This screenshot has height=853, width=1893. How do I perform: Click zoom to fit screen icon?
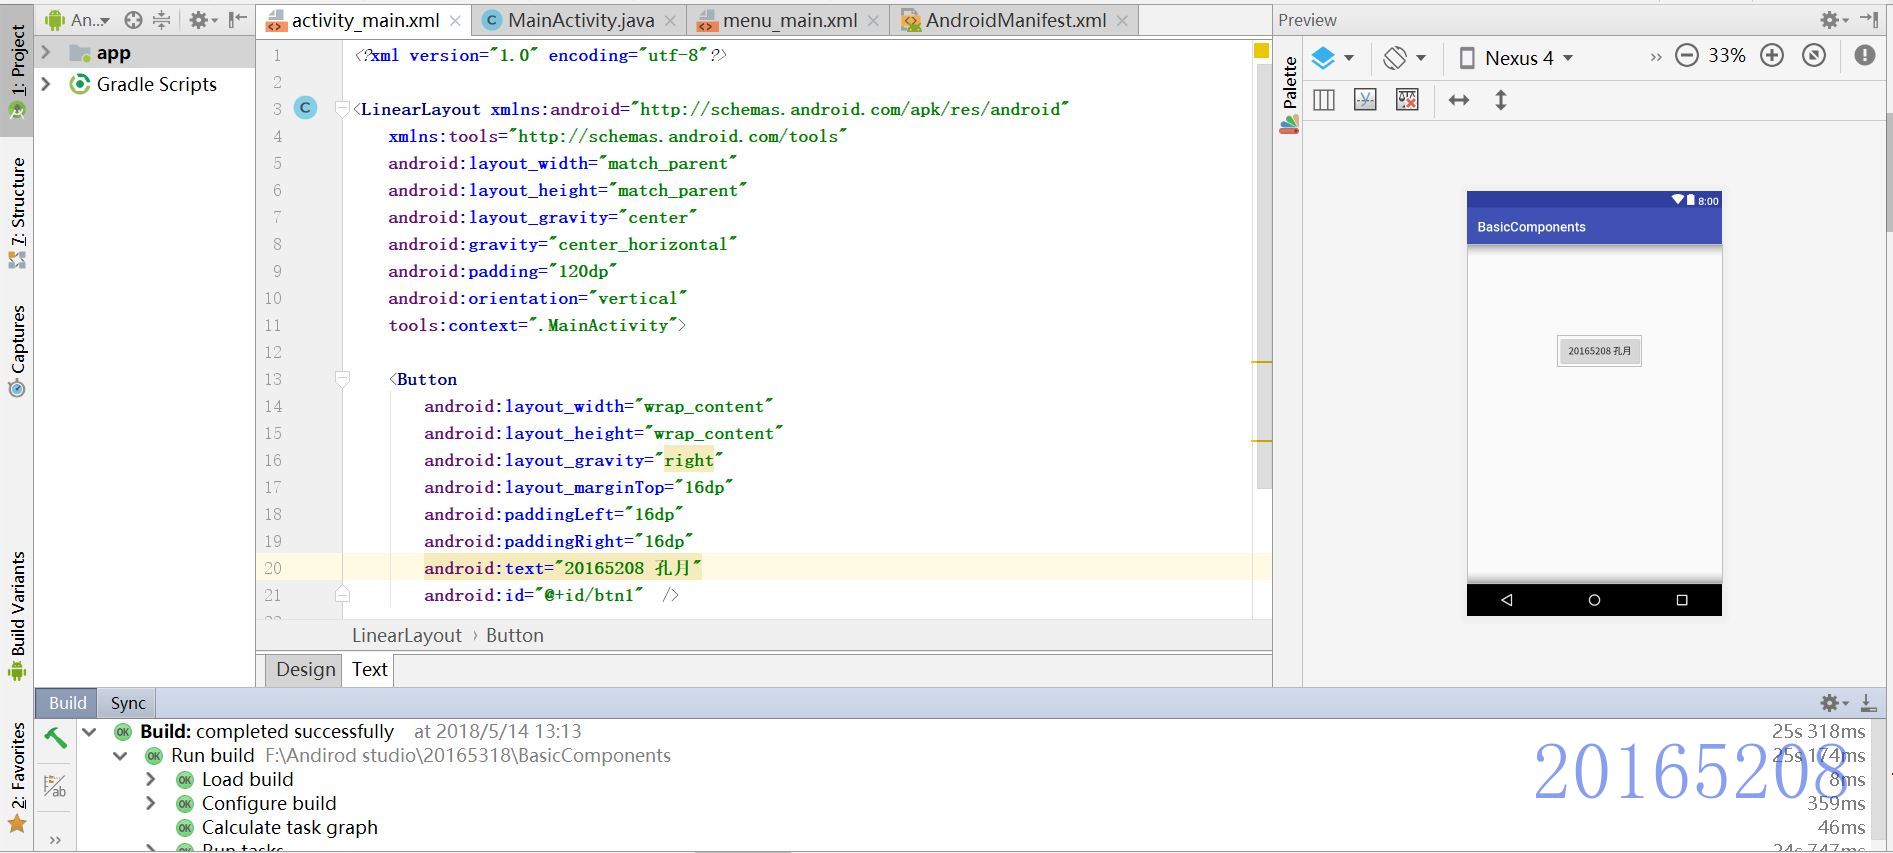pyautogui.click(x=1814, y=56)
